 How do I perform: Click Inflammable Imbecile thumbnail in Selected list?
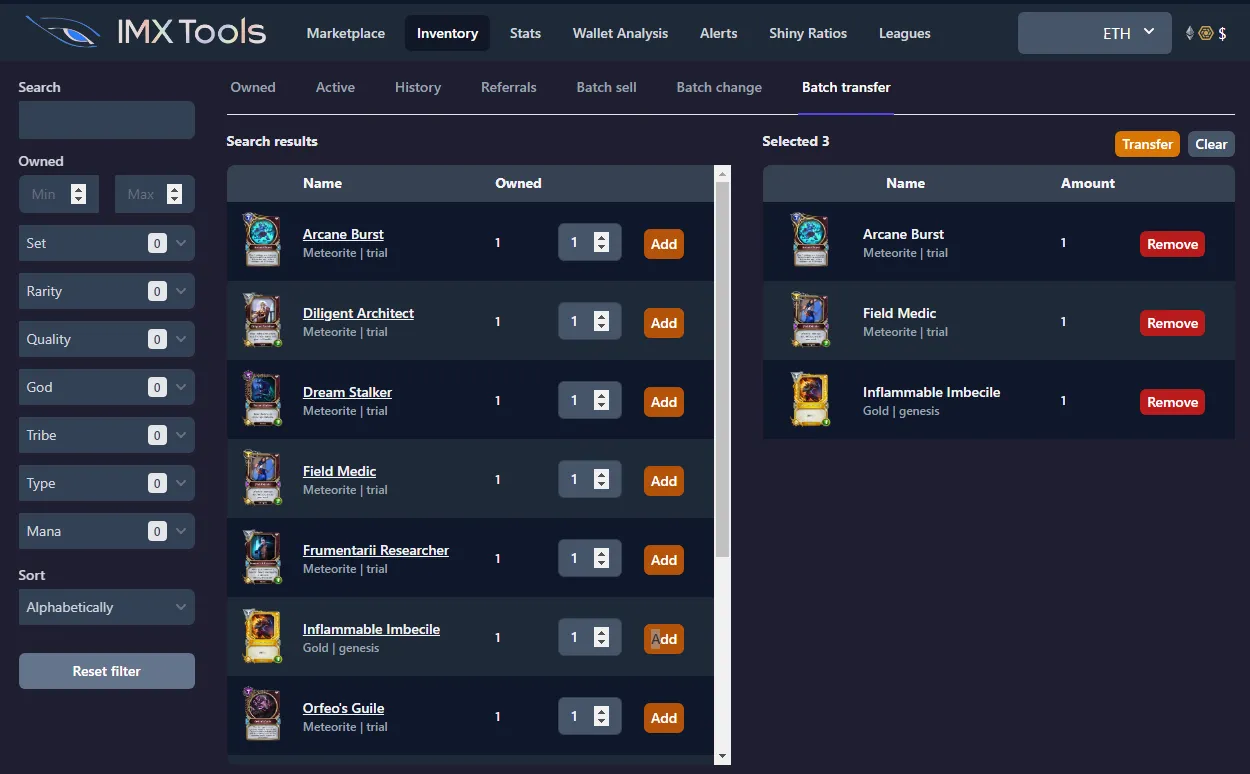pos(808,399)
